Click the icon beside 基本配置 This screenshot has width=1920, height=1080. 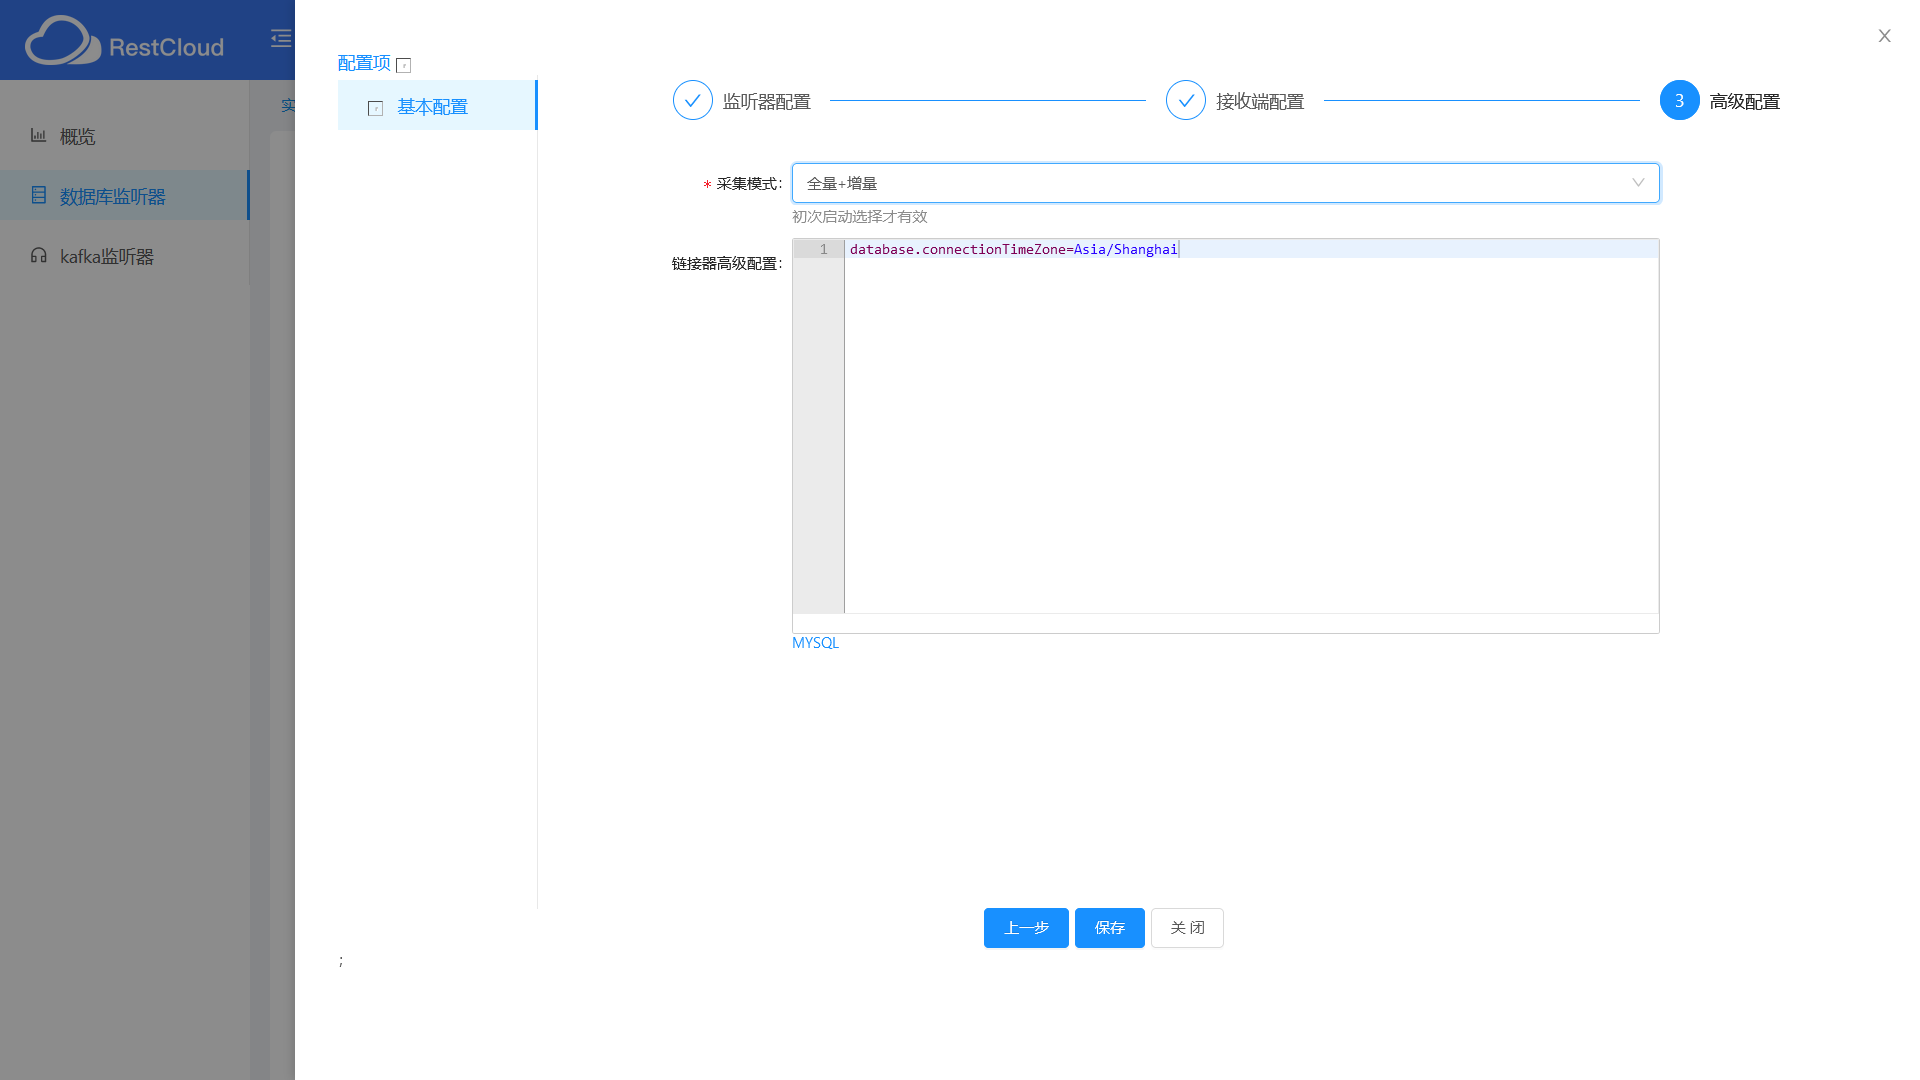point(376,108)
